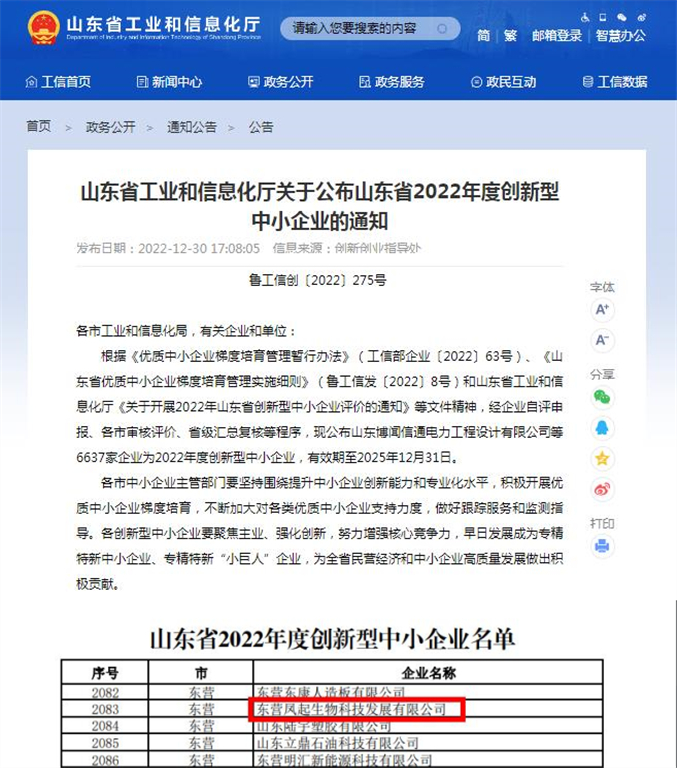Share article via QQ penguin icon
This screenshot has height=768, width=677.
click(x=602, y=428)
